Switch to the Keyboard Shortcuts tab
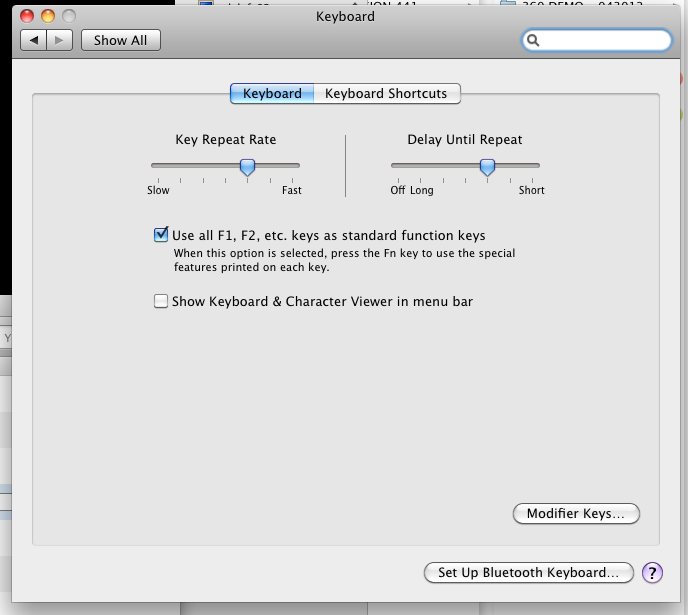The width and height of the screenshot is (688, 615). (387, 93)
